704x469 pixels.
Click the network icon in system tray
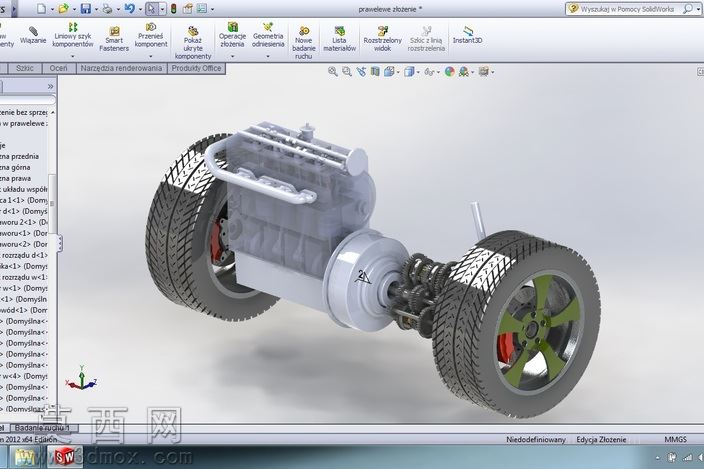click(686, 458)
